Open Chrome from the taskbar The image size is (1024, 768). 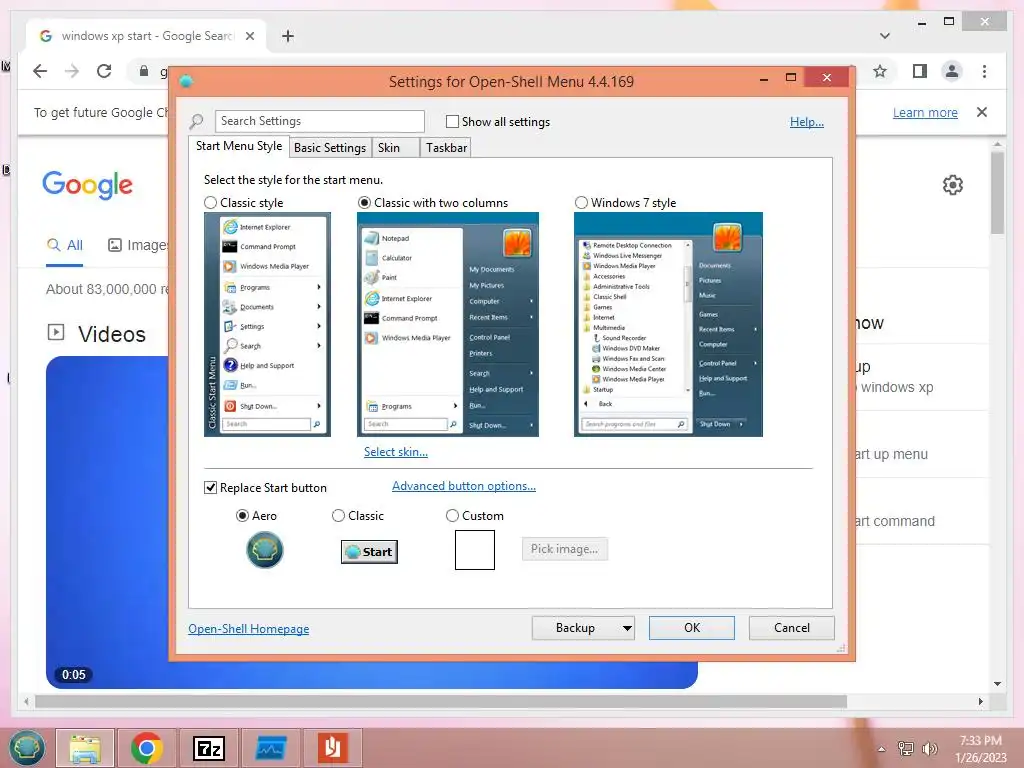[146, 748]
